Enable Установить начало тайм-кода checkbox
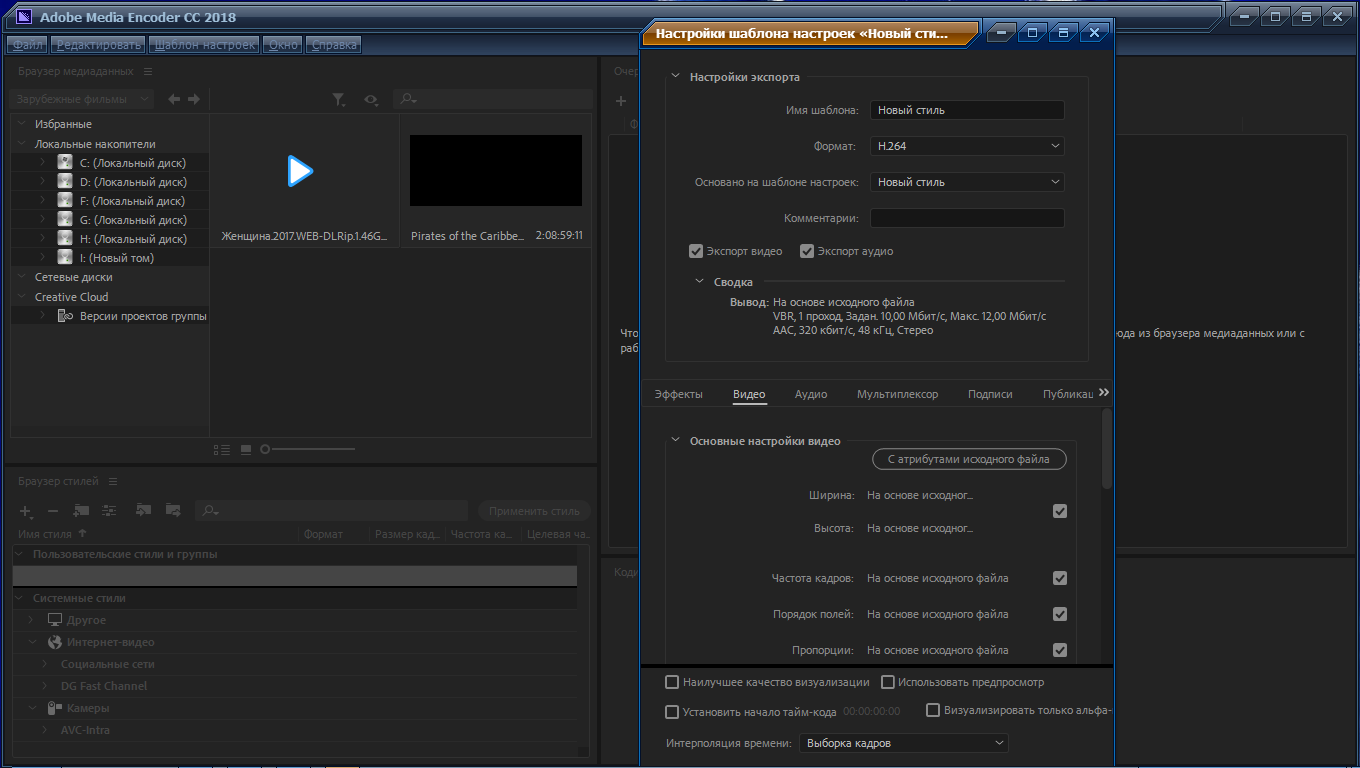Viewport: 1360px width, 768px height. point(672,712)
